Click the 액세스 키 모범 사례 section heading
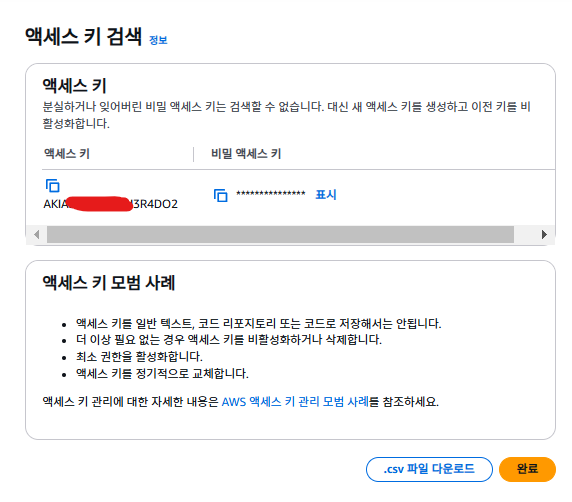The width and height of the screenshot is (572, 502). (x=109, y=283)
